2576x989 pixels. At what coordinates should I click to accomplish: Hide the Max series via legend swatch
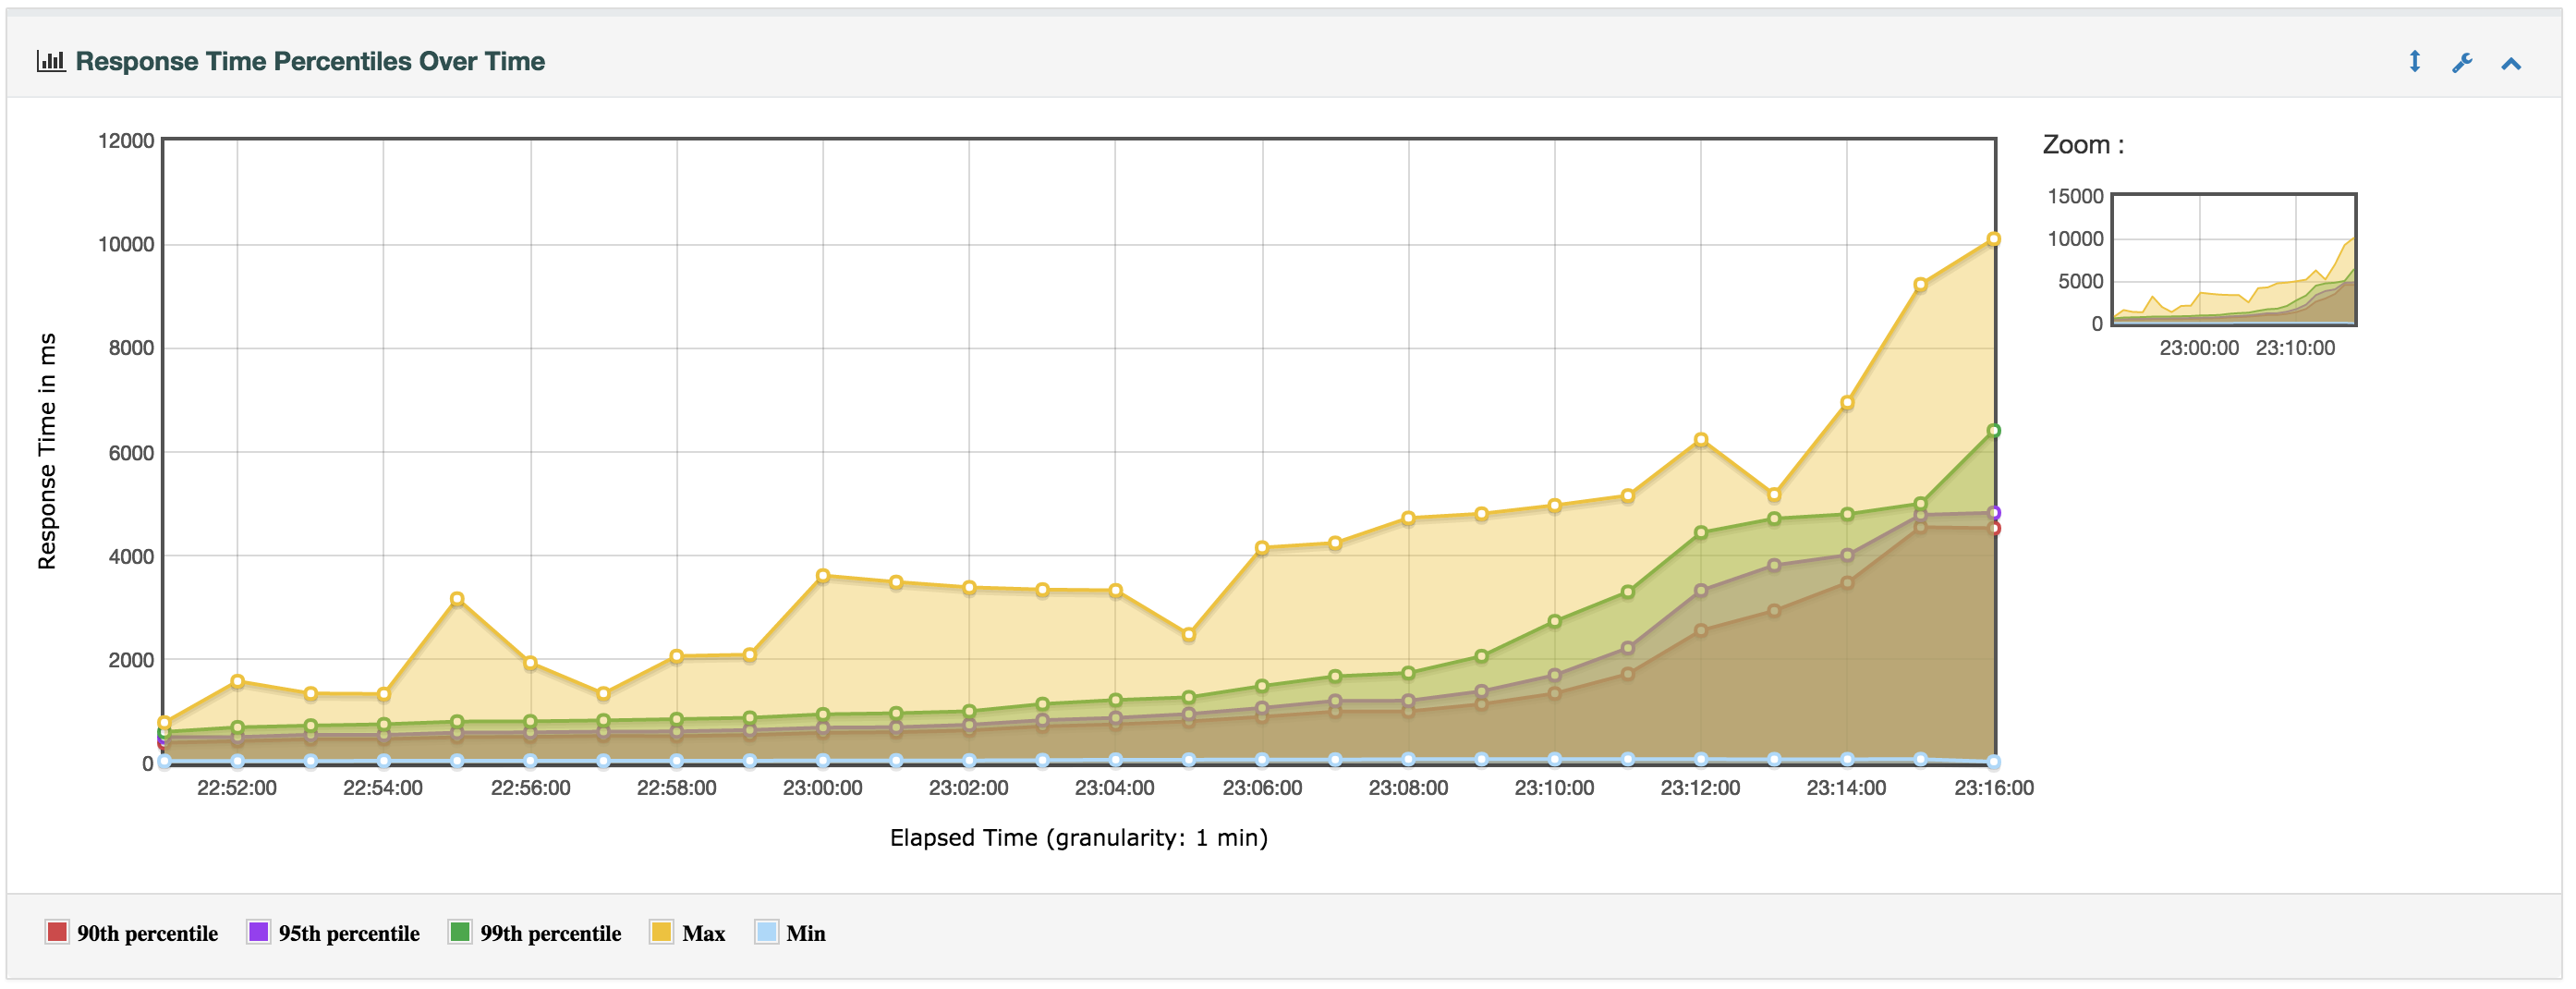661,932
